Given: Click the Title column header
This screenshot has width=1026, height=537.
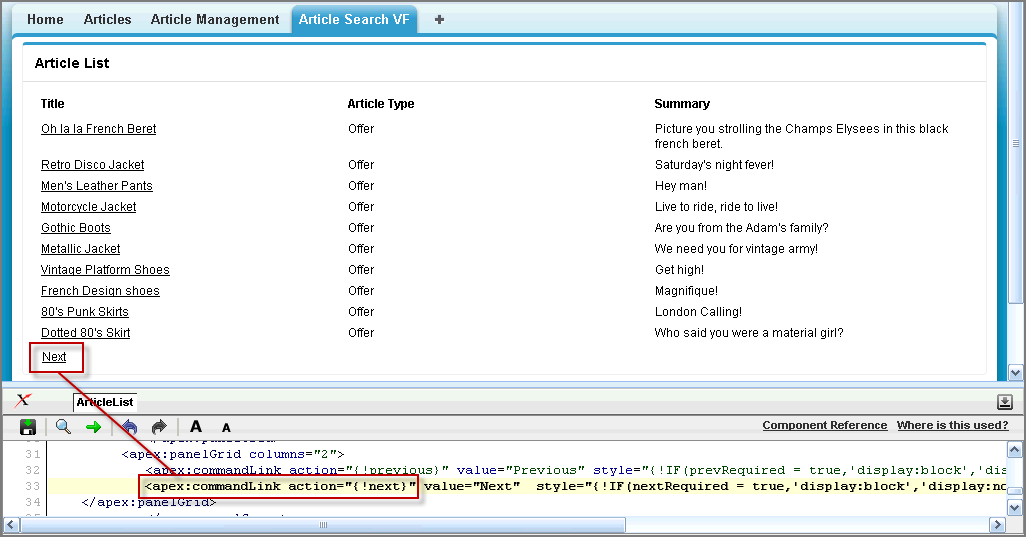Looking at the screenshot, I should click(x=52, y=103).
